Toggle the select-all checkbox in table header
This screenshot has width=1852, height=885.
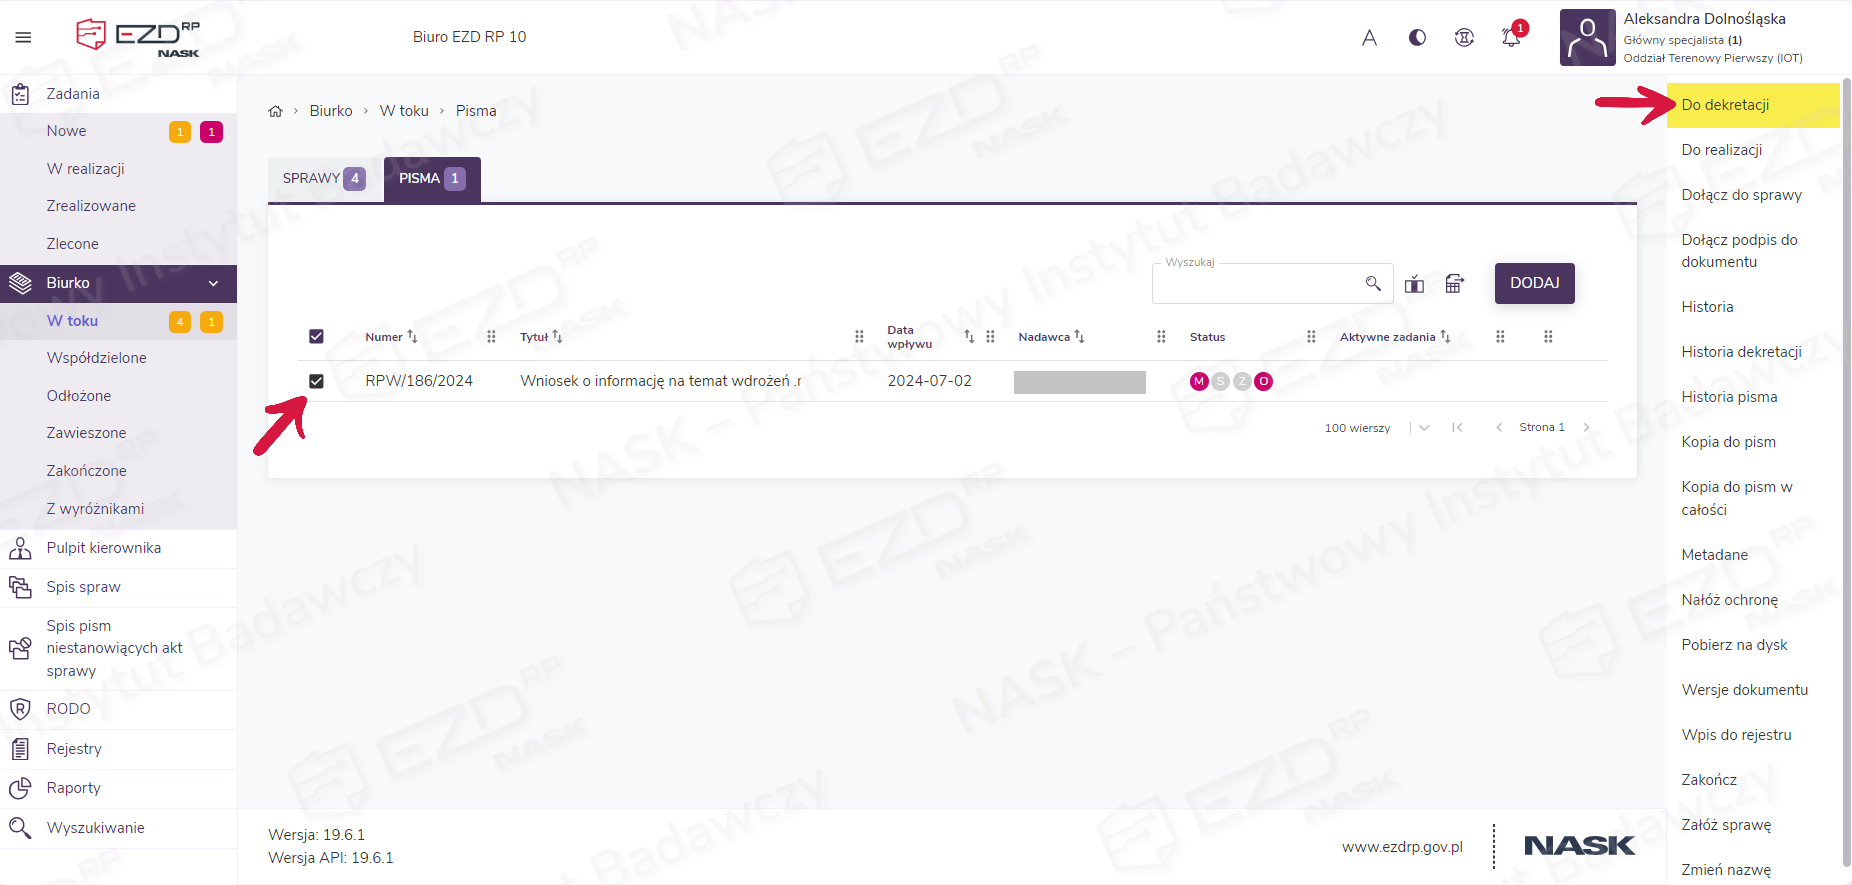316,337
